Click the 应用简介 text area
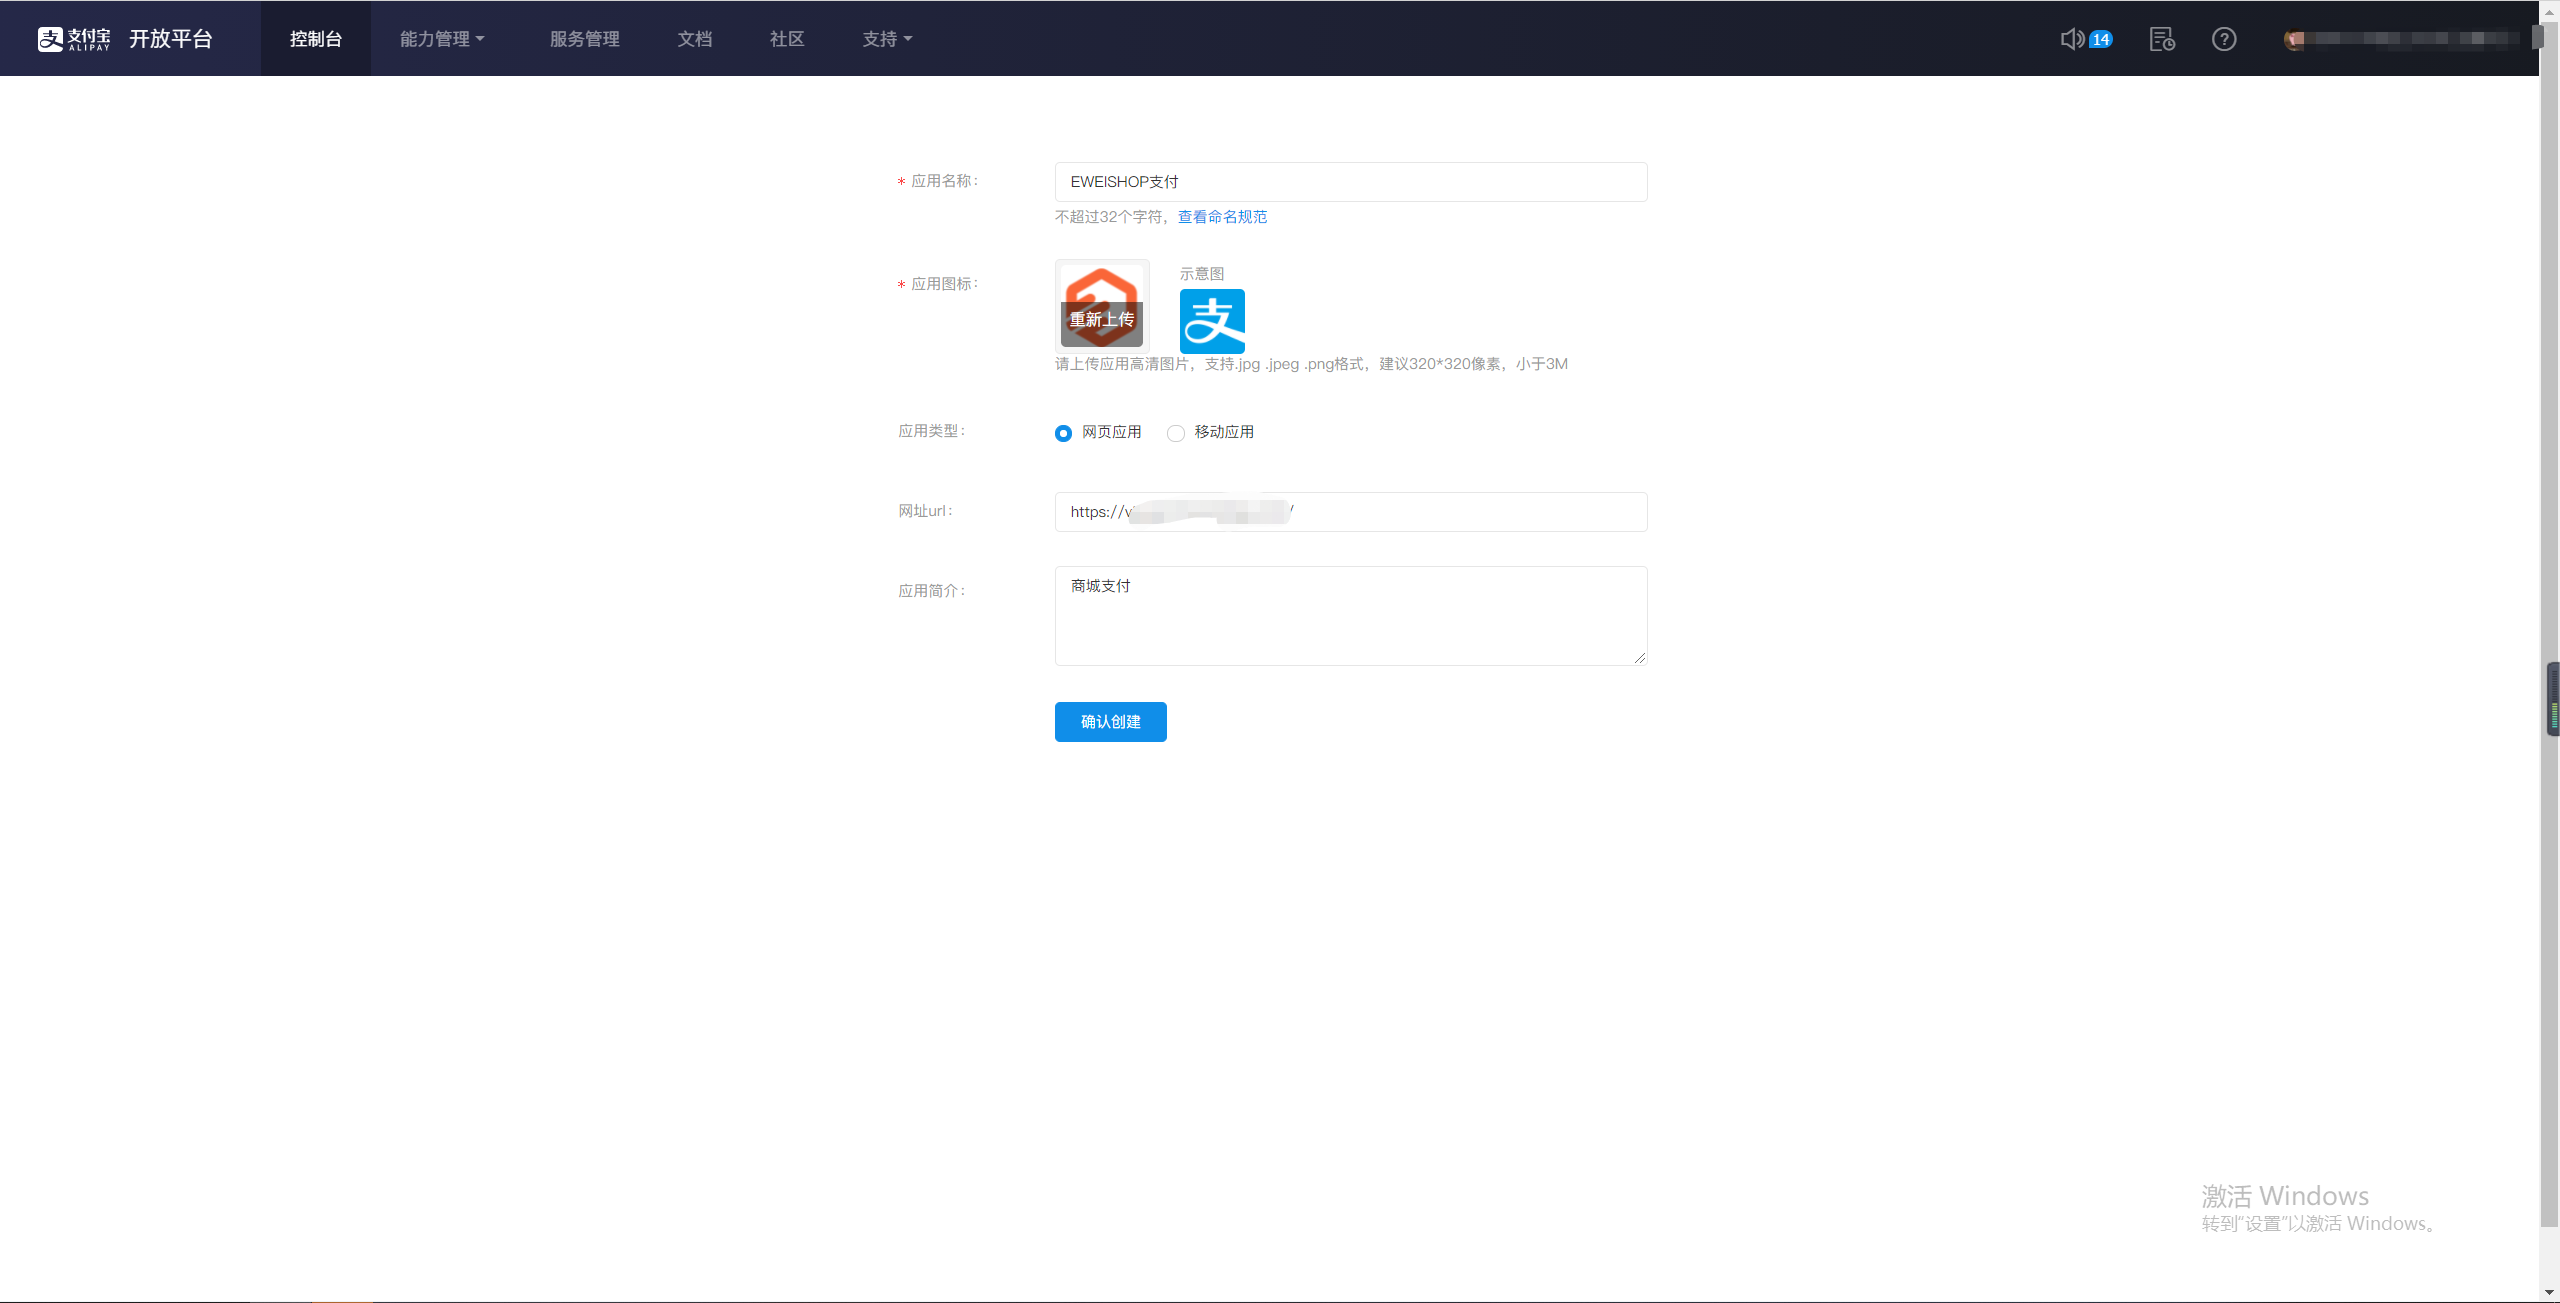 tap(1351, 616)
